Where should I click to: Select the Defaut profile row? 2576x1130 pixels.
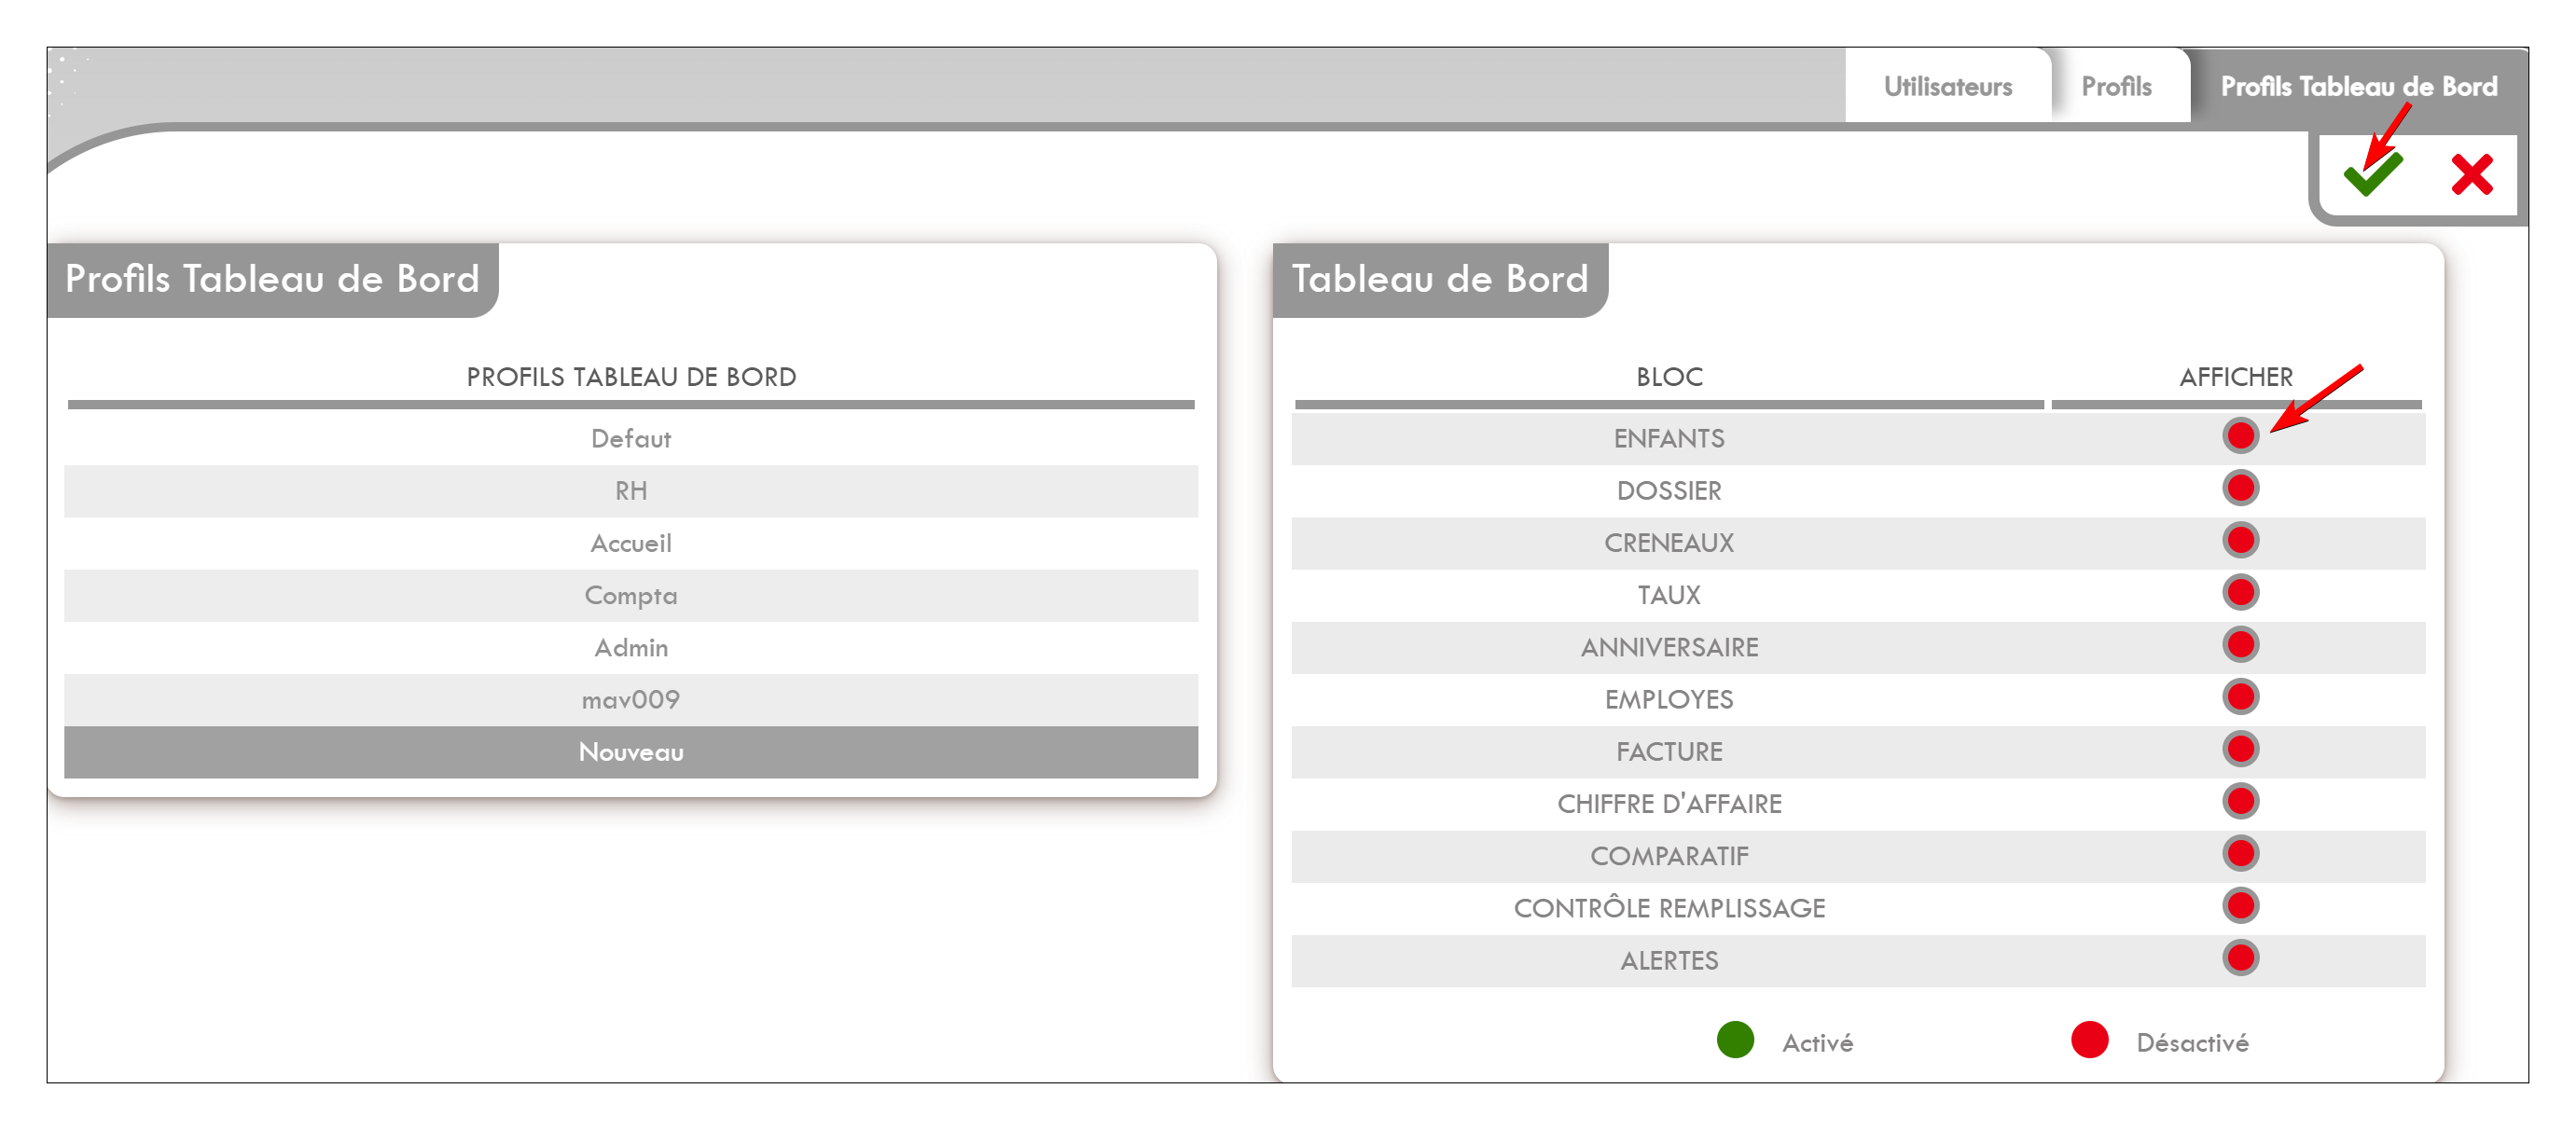pyautogui.click(x=631, y=439)
